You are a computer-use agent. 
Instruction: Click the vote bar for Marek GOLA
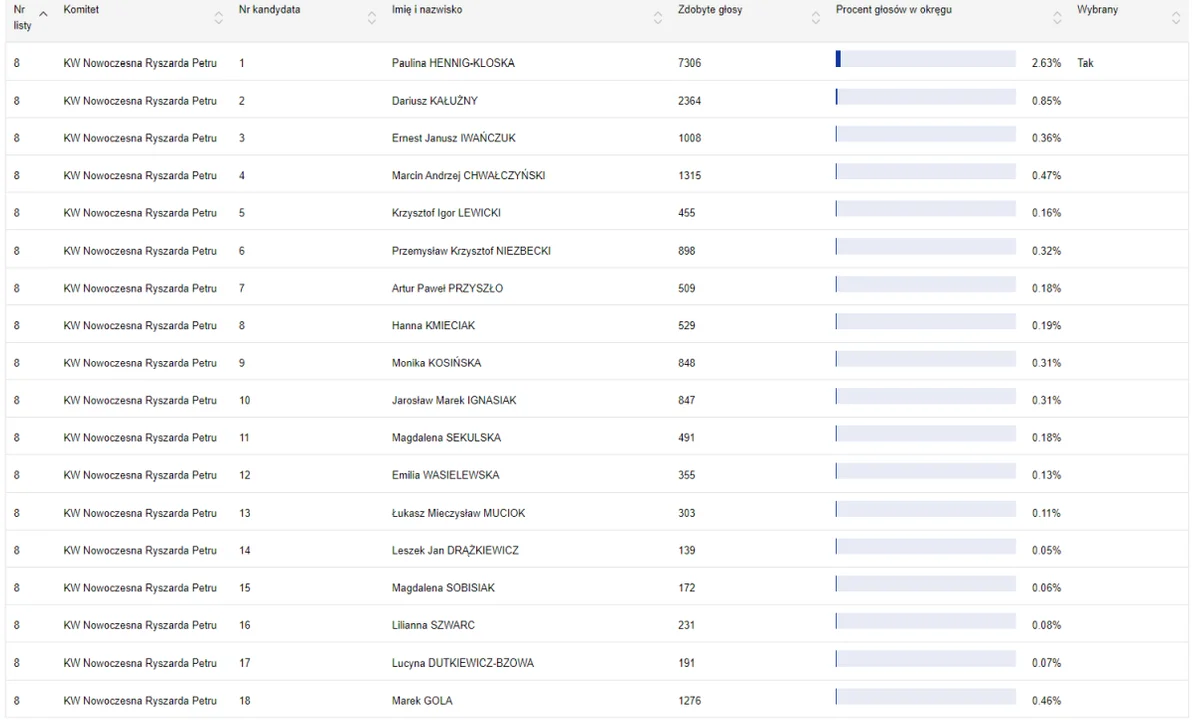click(x=925, y=696)
